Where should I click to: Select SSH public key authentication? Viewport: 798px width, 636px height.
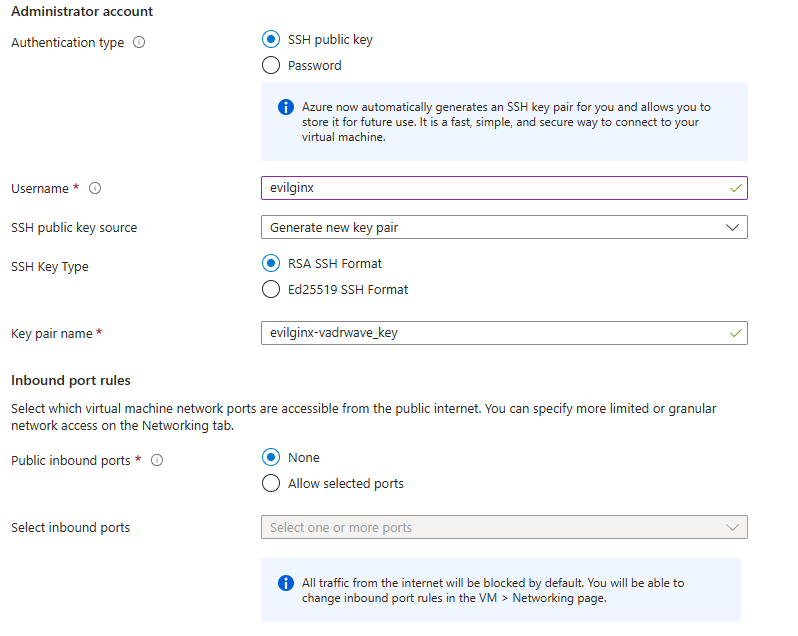point(271,39)
